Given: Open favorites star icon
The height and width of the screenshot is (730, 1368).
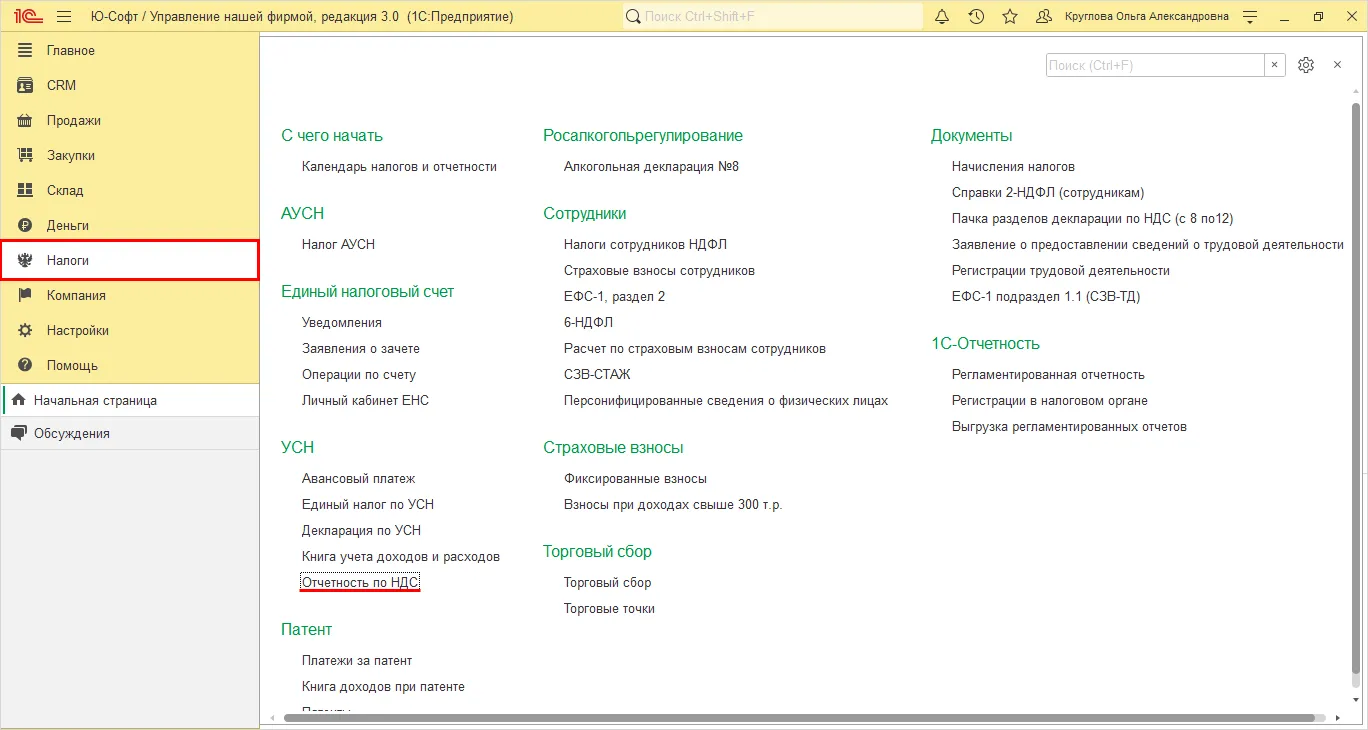Looking at the screenshot, I should click(1010, 17).
